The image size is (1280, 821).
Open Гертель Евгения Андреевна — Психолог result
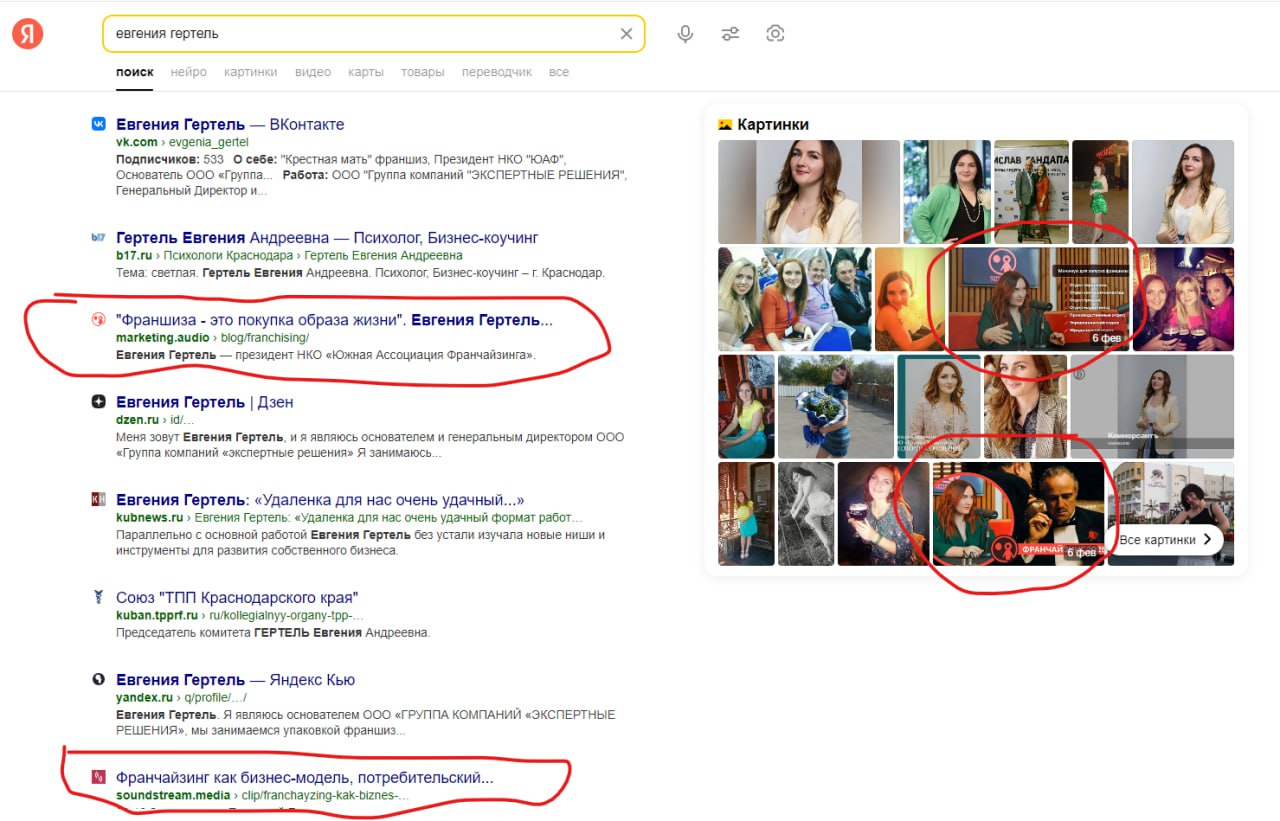click(x=327, y=238)
